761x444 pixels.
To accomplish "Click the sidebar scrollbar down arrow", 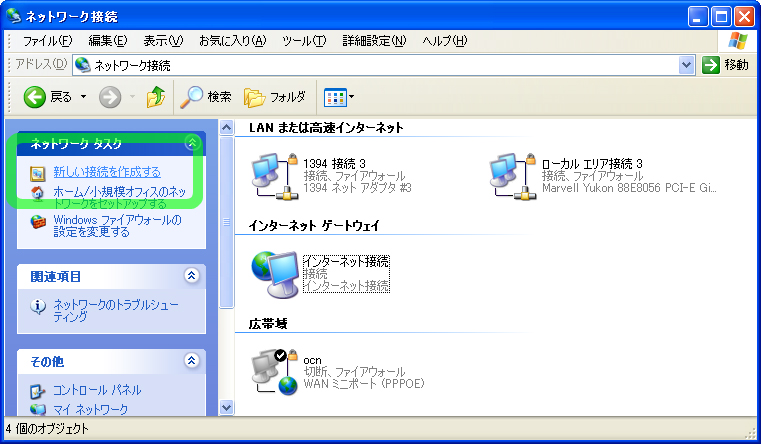I will [226, 408].
